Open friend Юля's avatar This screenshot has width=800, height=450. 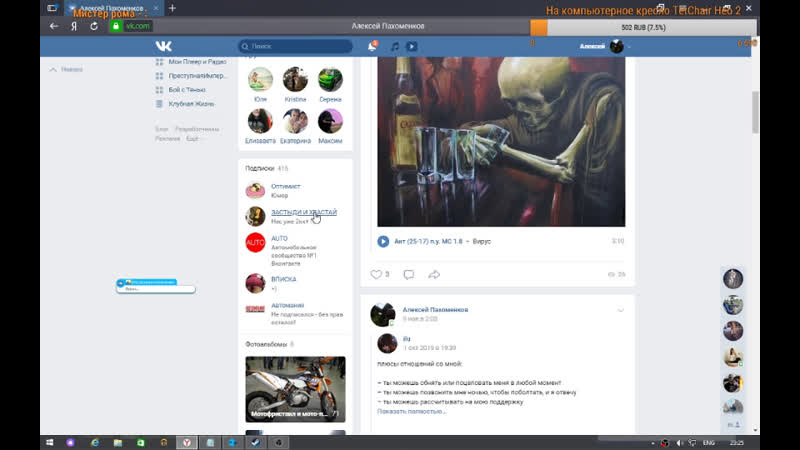260,80
